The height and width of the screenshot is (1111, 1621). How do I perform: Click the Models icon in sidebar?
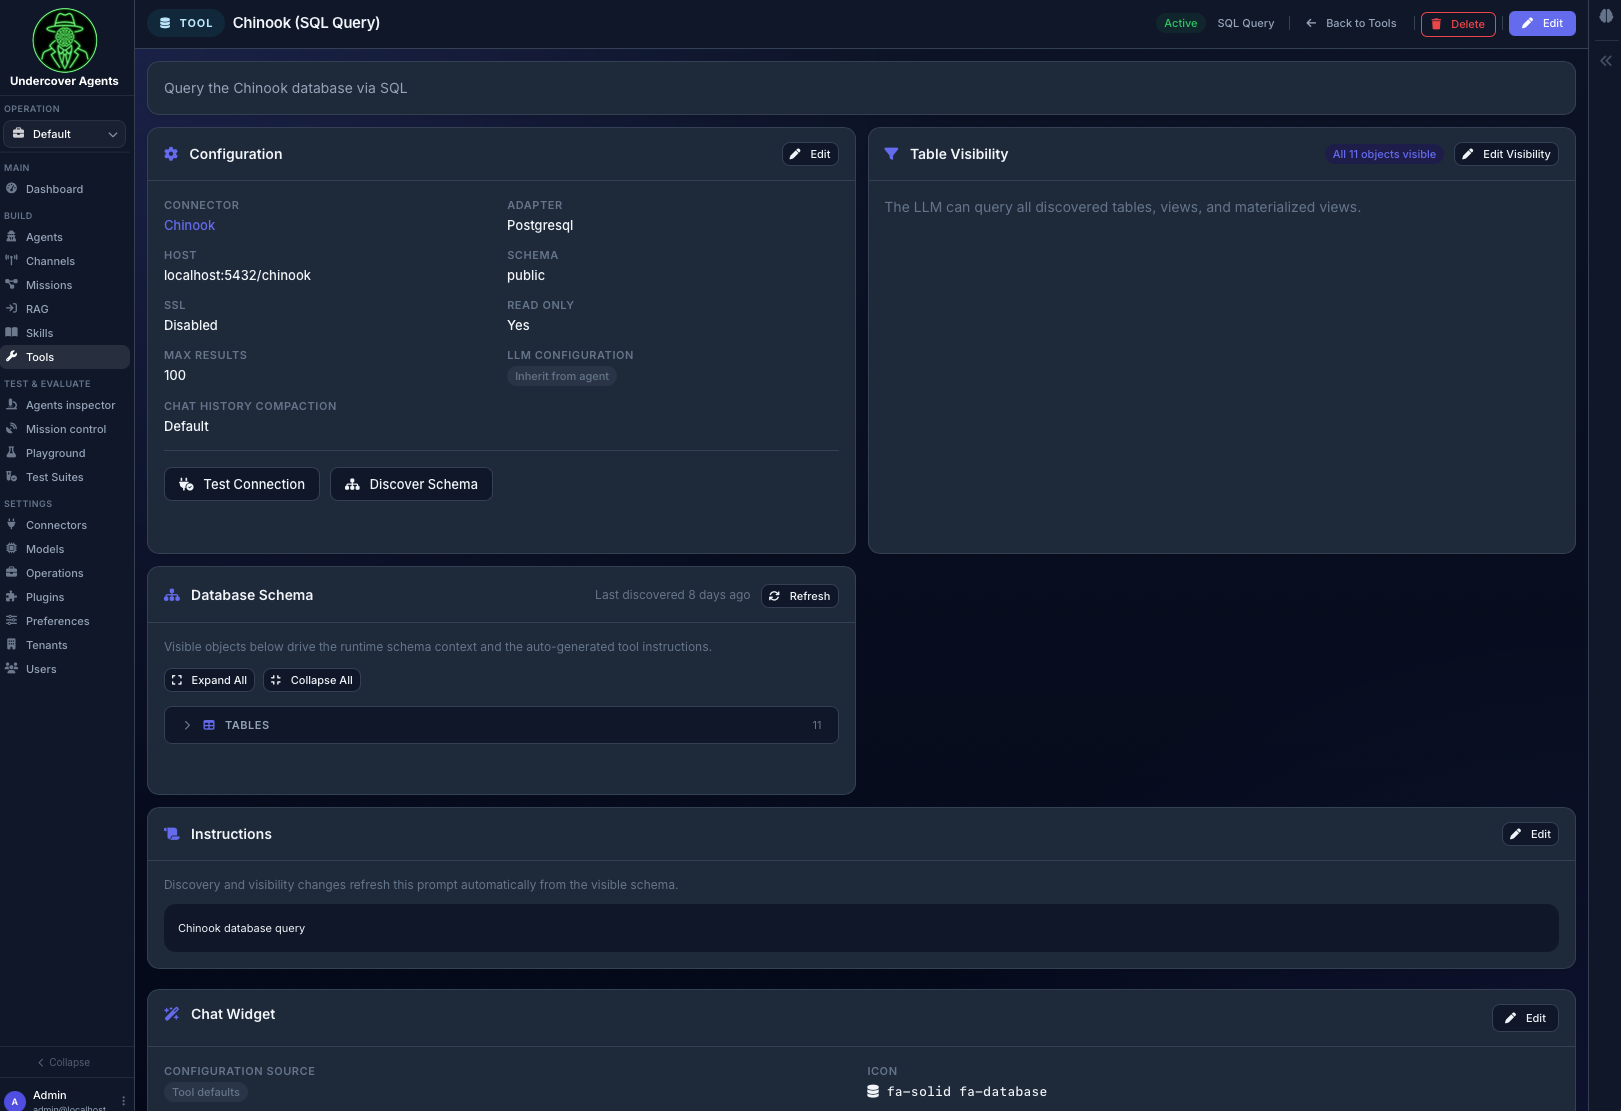12,548
